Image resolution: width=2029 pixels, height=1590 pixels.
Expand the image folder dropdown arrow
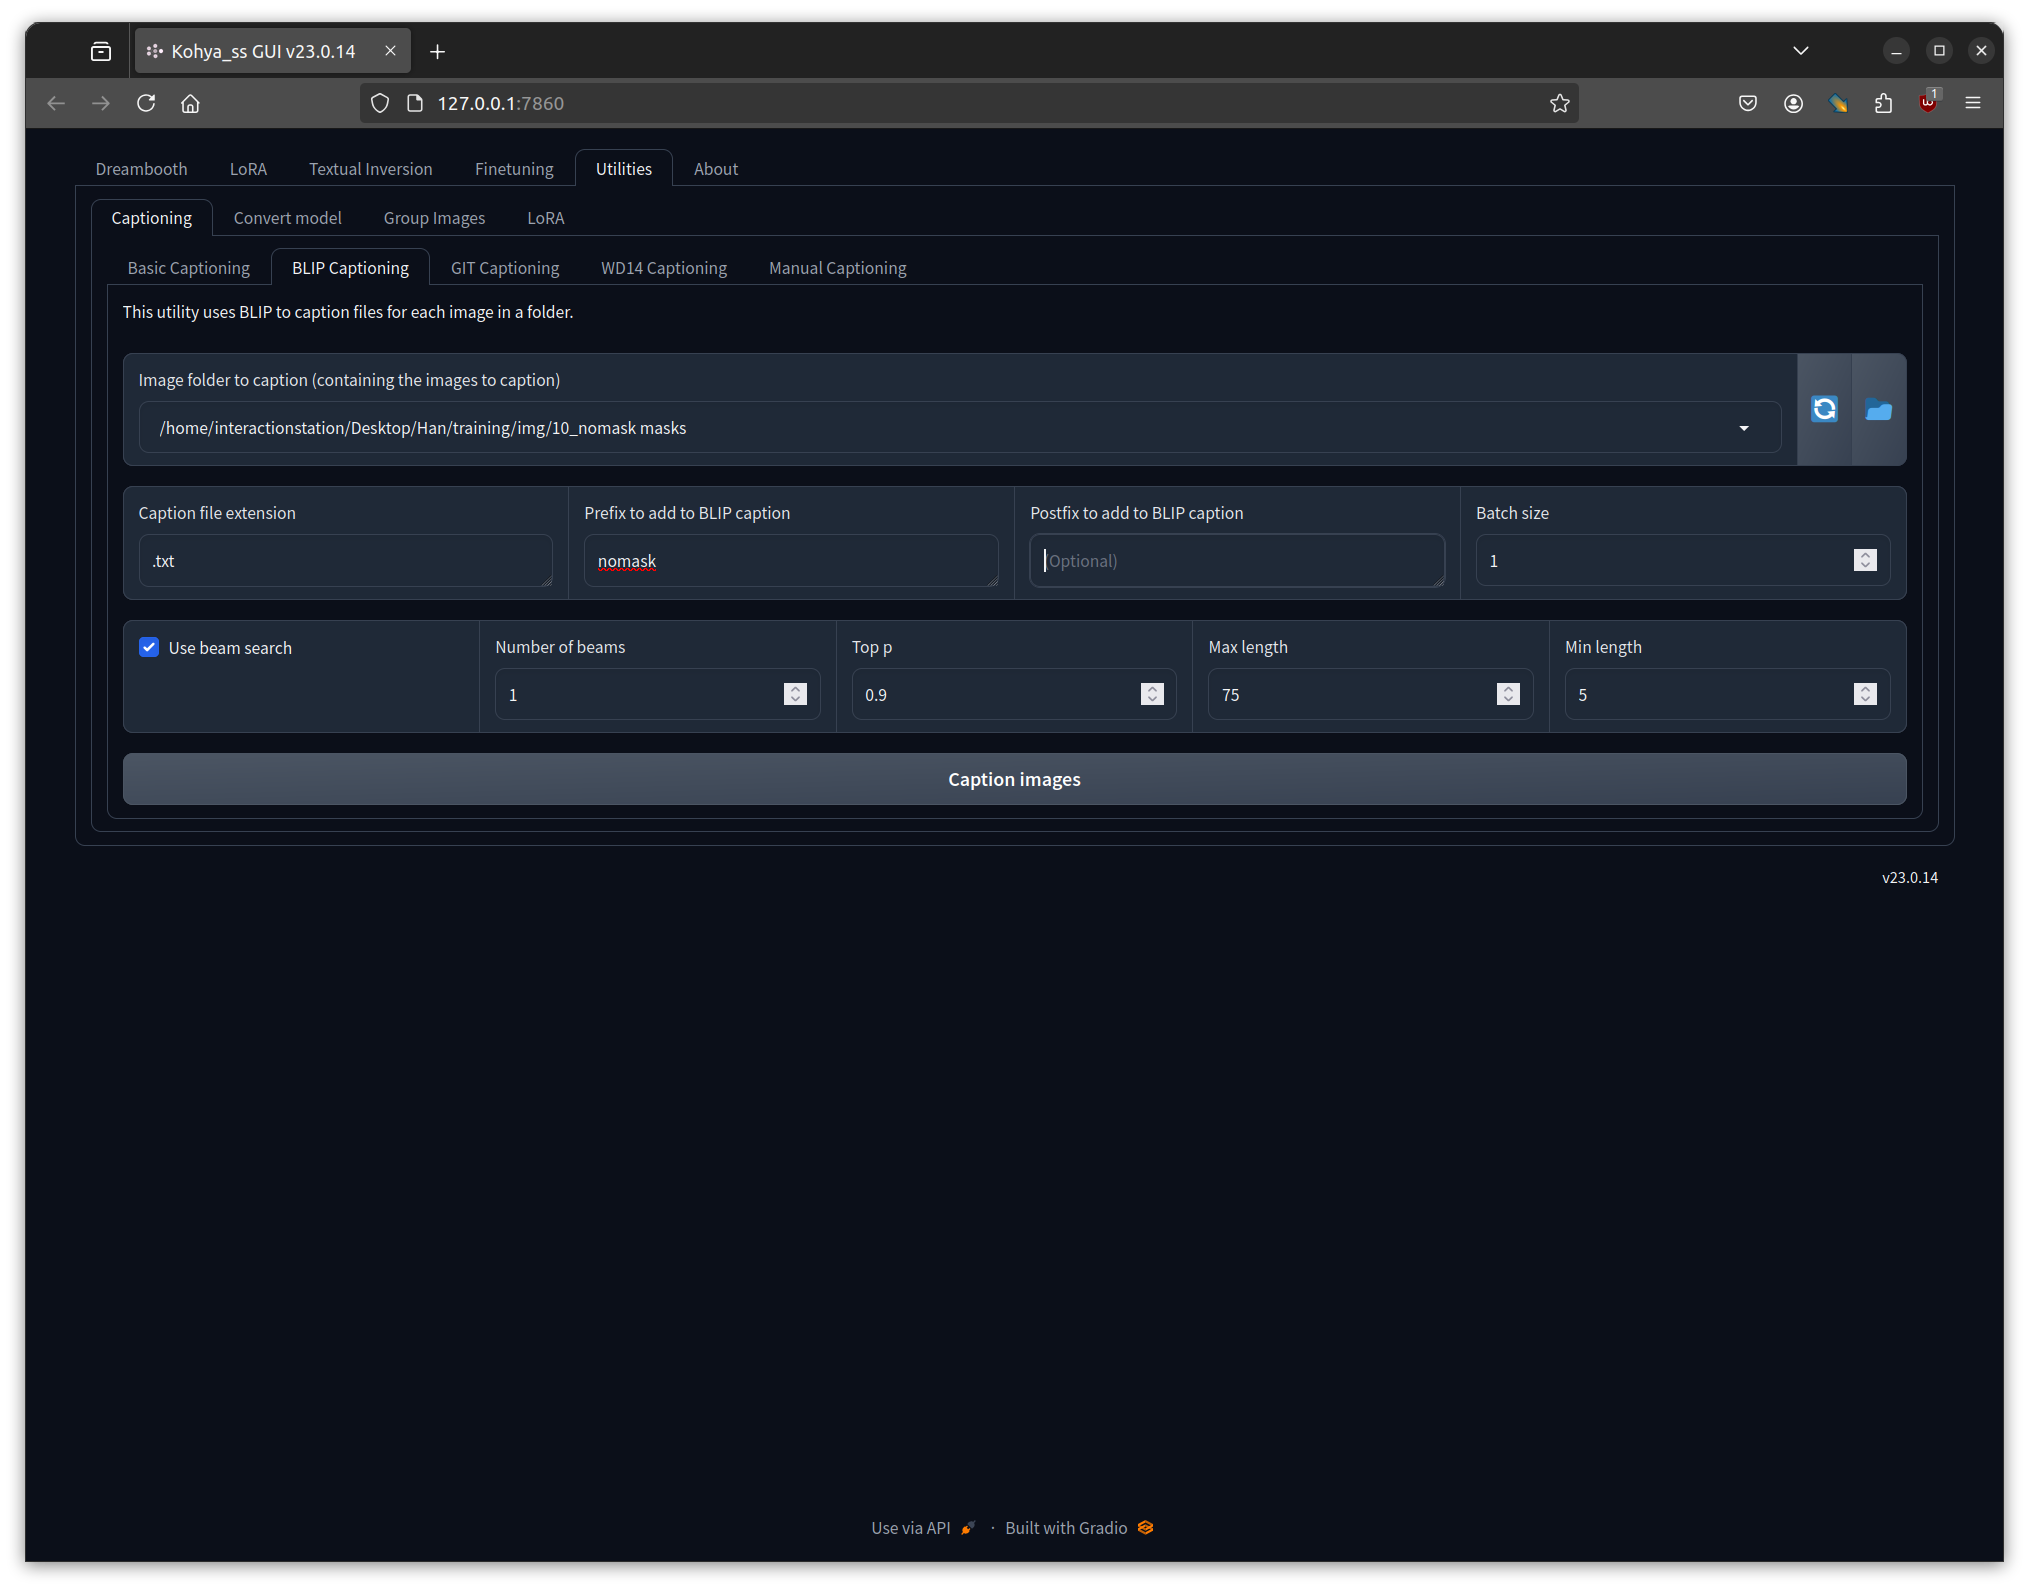[1744, 428]
